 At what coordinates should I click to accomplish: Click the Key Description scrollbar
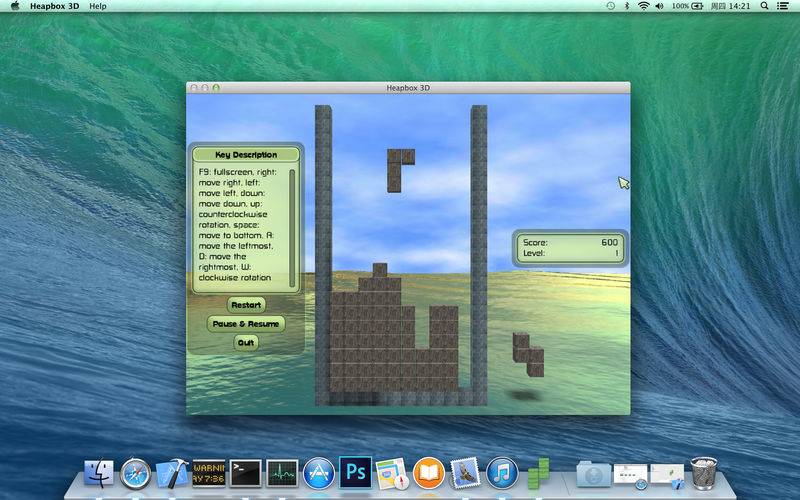(292, 227)
